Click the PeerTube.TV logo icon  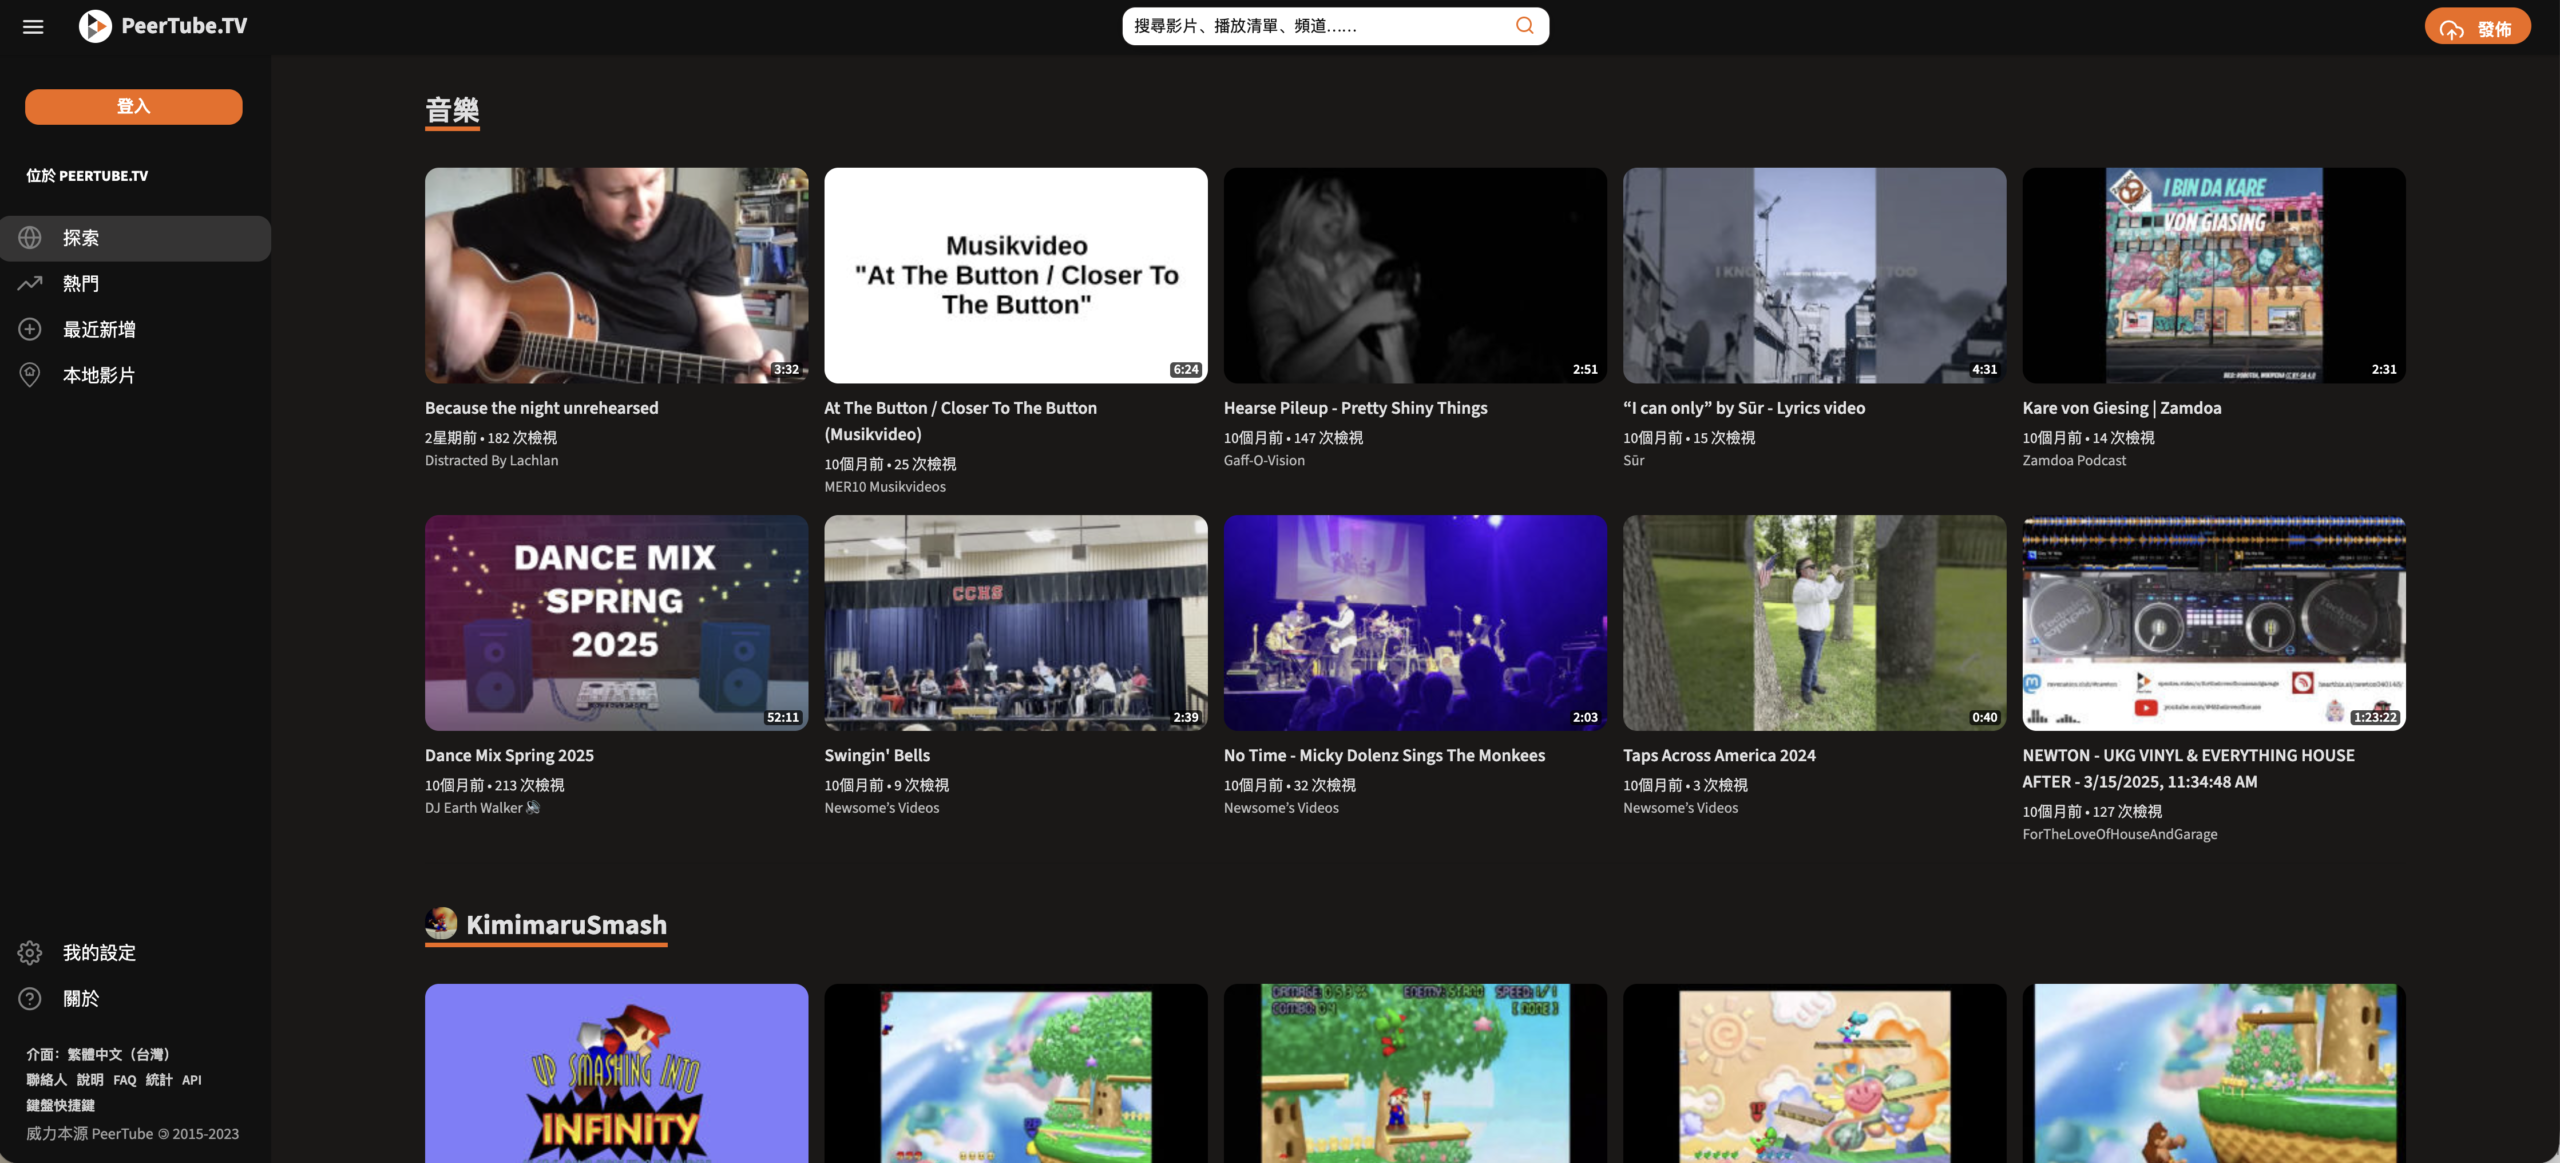coord(95,26)
